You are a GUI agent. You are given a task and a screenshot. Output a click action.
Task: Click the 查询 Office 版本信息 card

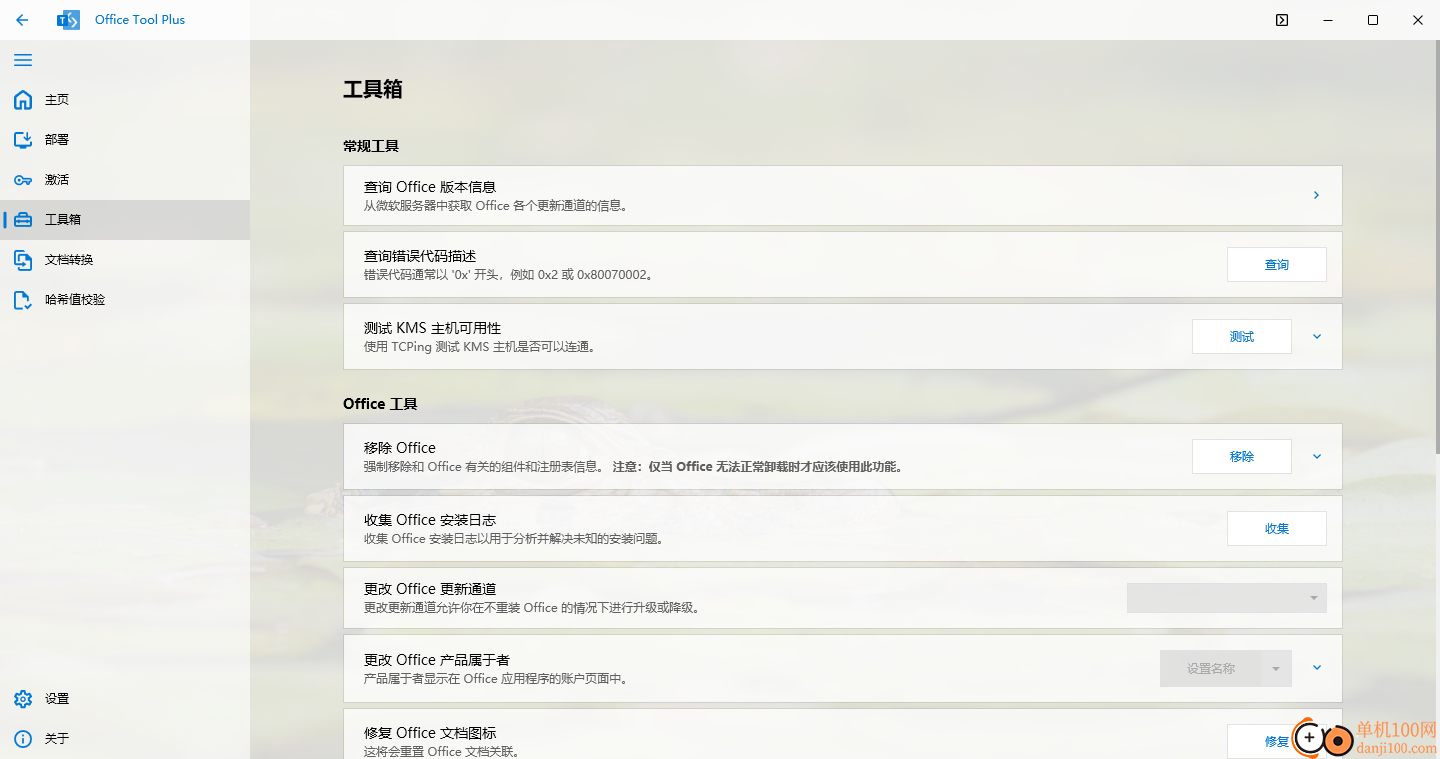pyautogui.click(x=842, y=195)
